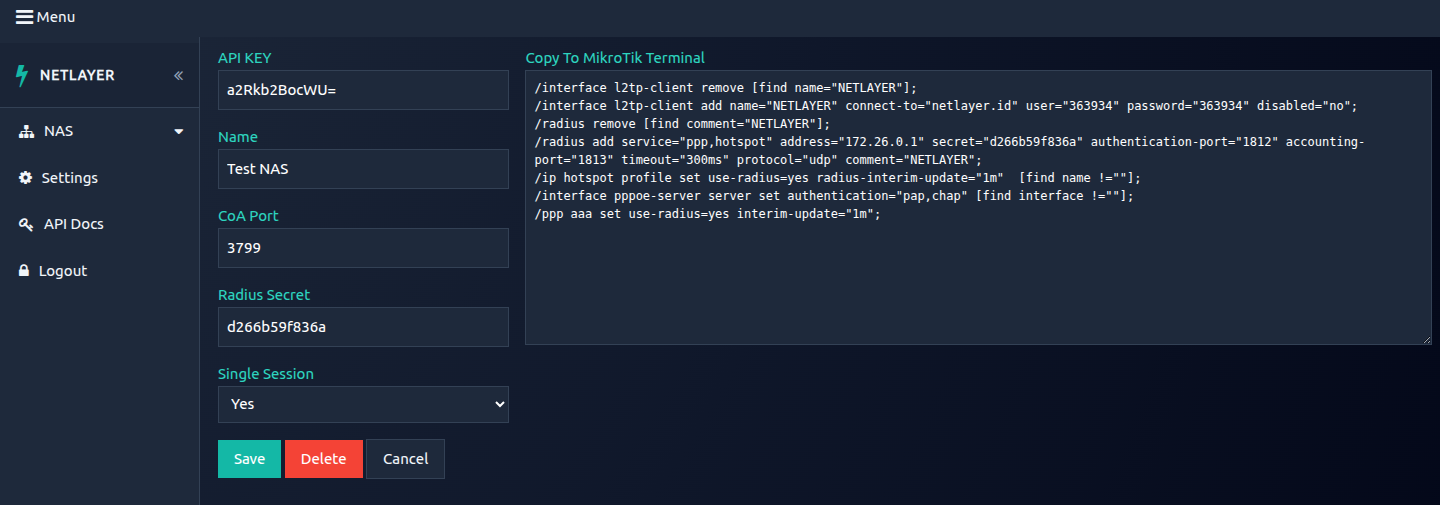Click the Logout lock icon
Viewport: 1440px width, 505px height.
point(24,271)
